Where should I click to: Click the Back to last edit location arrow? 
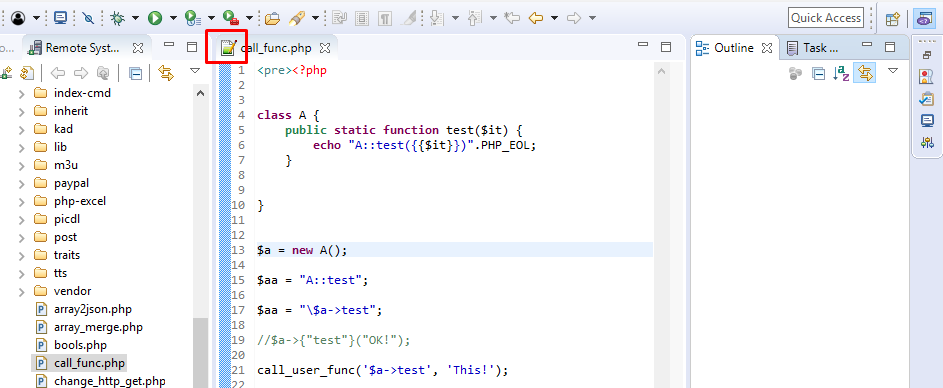[512, 18]
